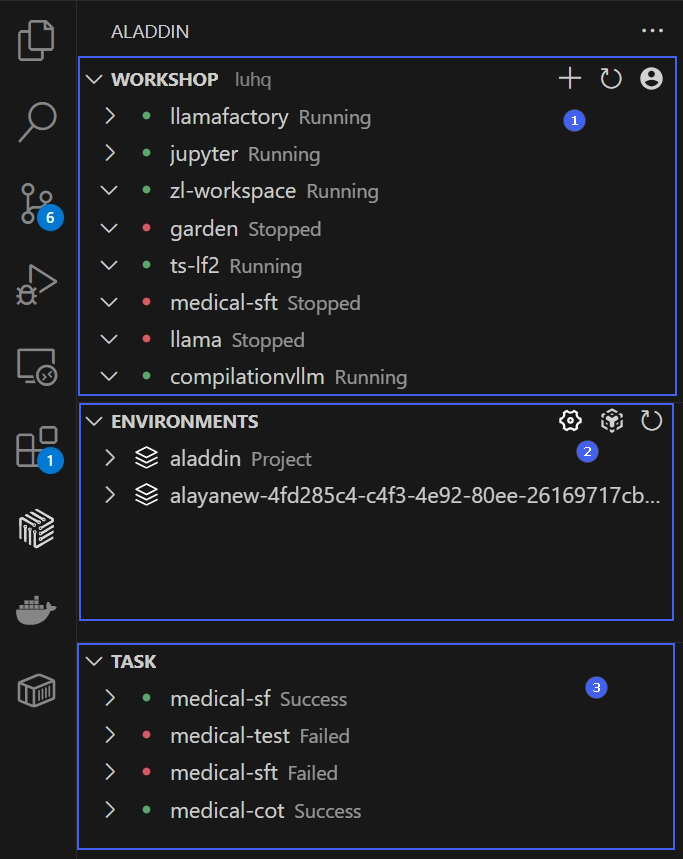Open the Remote Explorer view

(x=36, y=367)
